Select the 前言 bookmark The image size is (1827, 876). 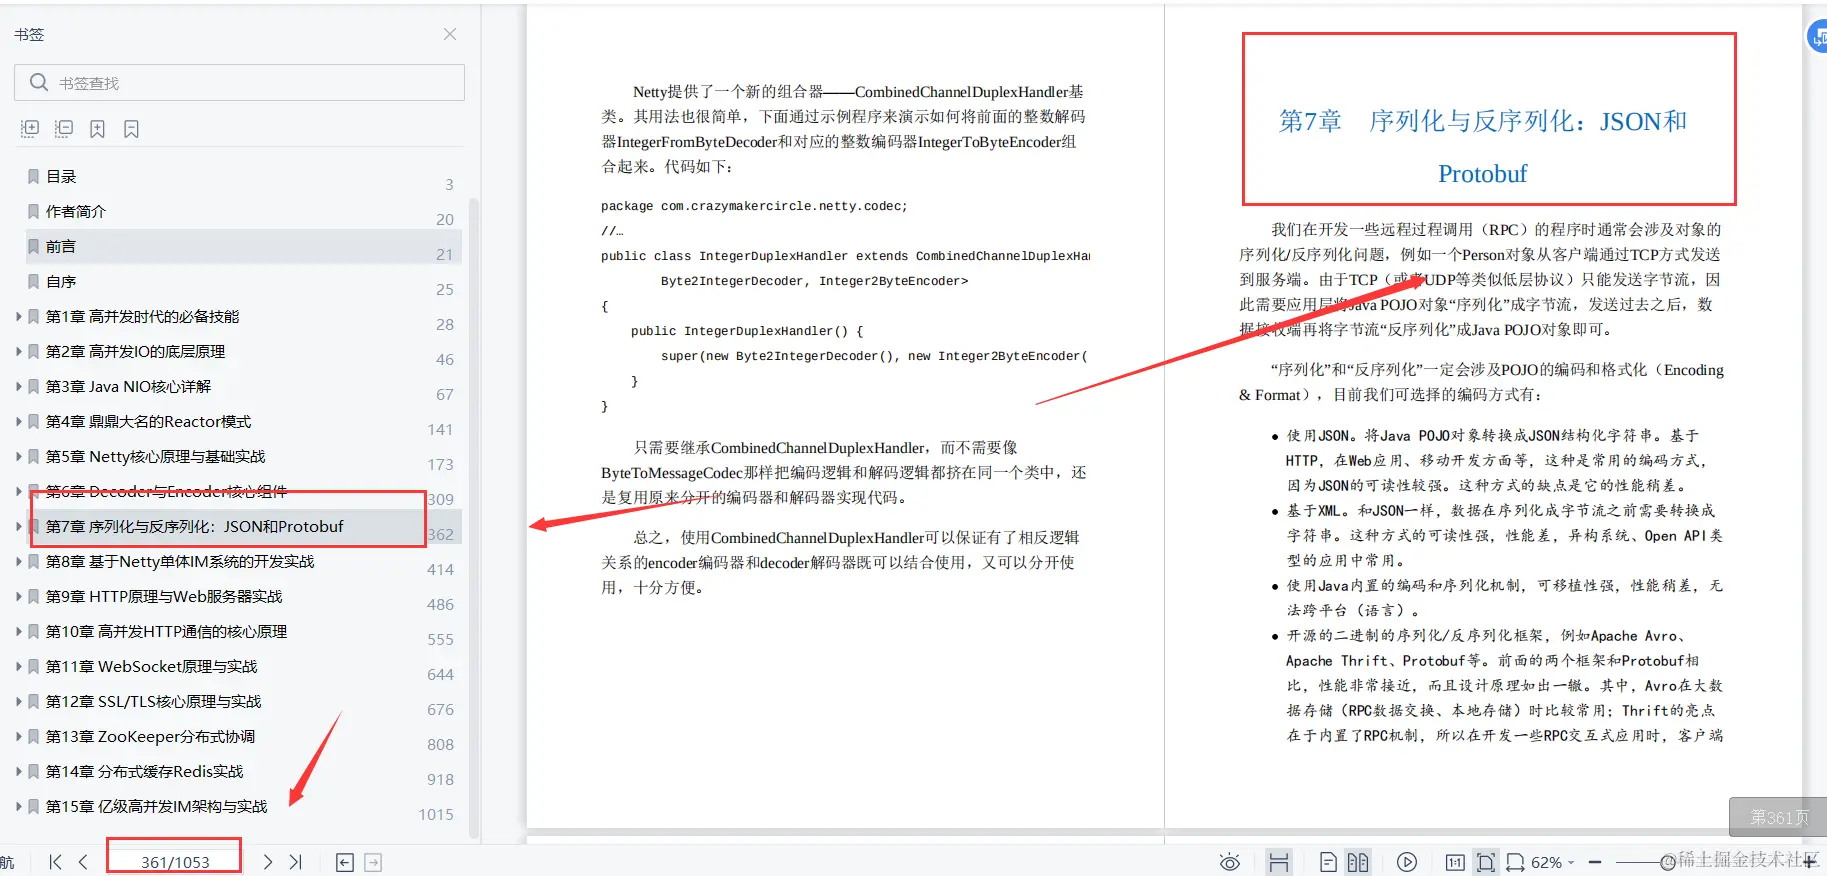(242, 246)
